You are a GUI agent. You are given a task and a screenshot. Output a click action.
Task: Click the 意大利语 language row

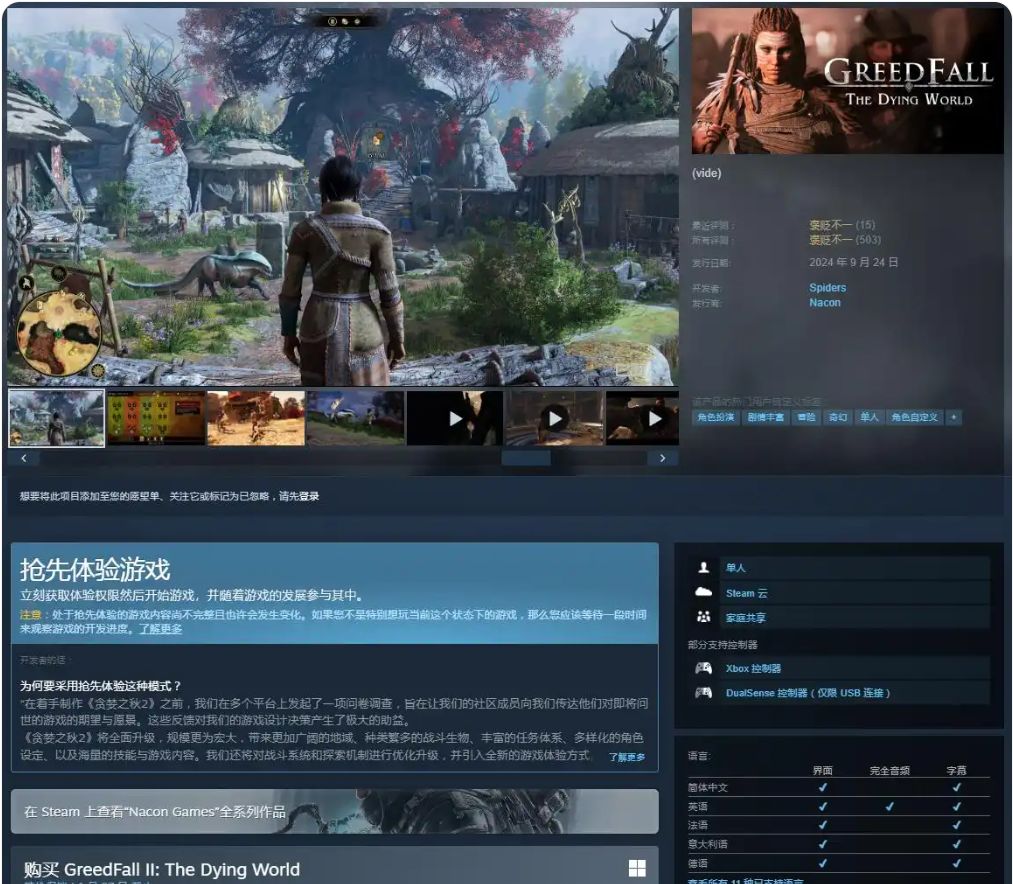pos(839,844)
